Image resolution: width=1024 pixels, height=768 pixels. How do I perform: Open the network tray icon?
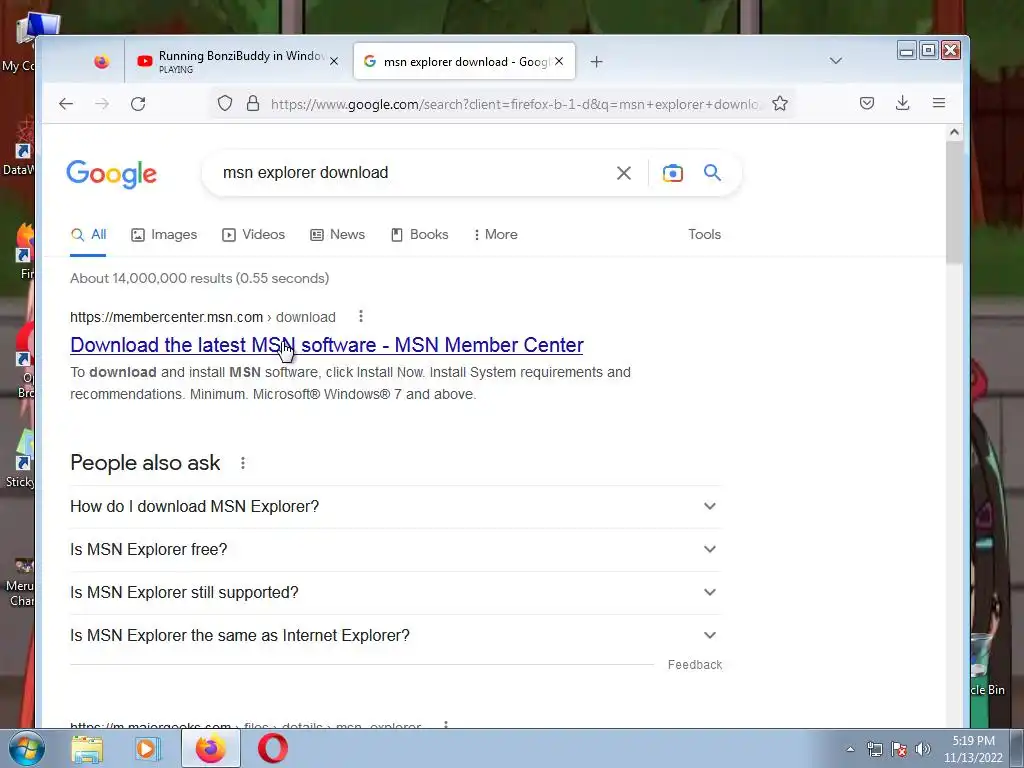tap(874, 749)
